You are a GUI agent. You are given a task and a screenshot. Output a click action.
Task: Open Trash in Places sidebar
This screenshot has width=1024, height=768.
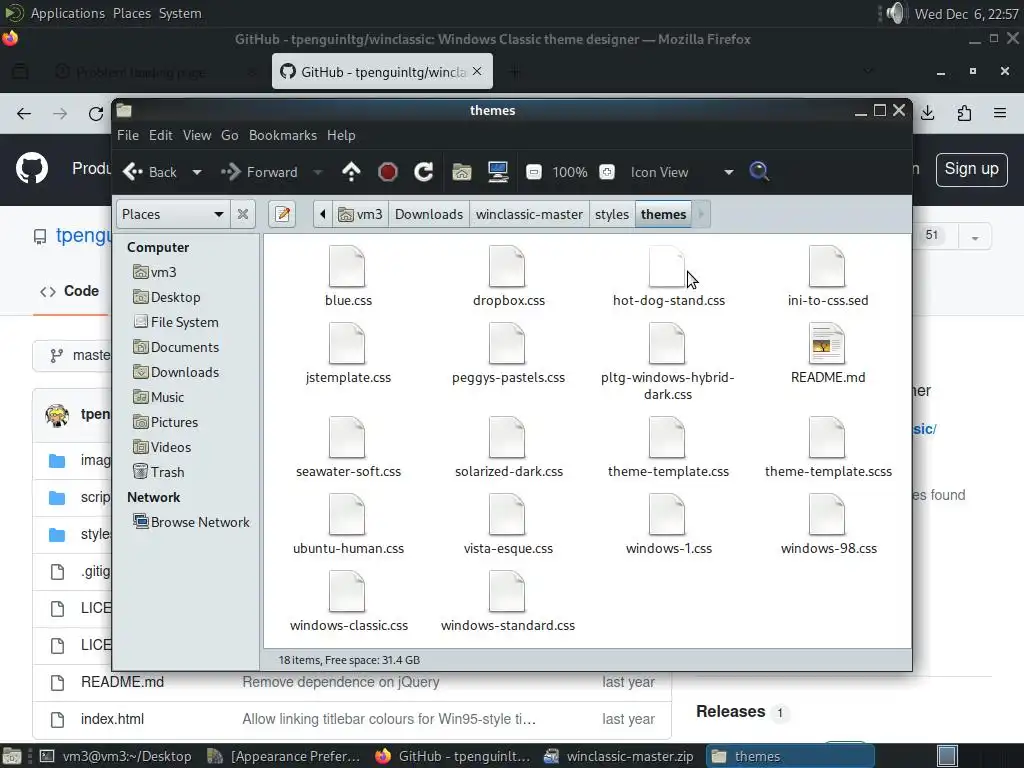[159, 472]
